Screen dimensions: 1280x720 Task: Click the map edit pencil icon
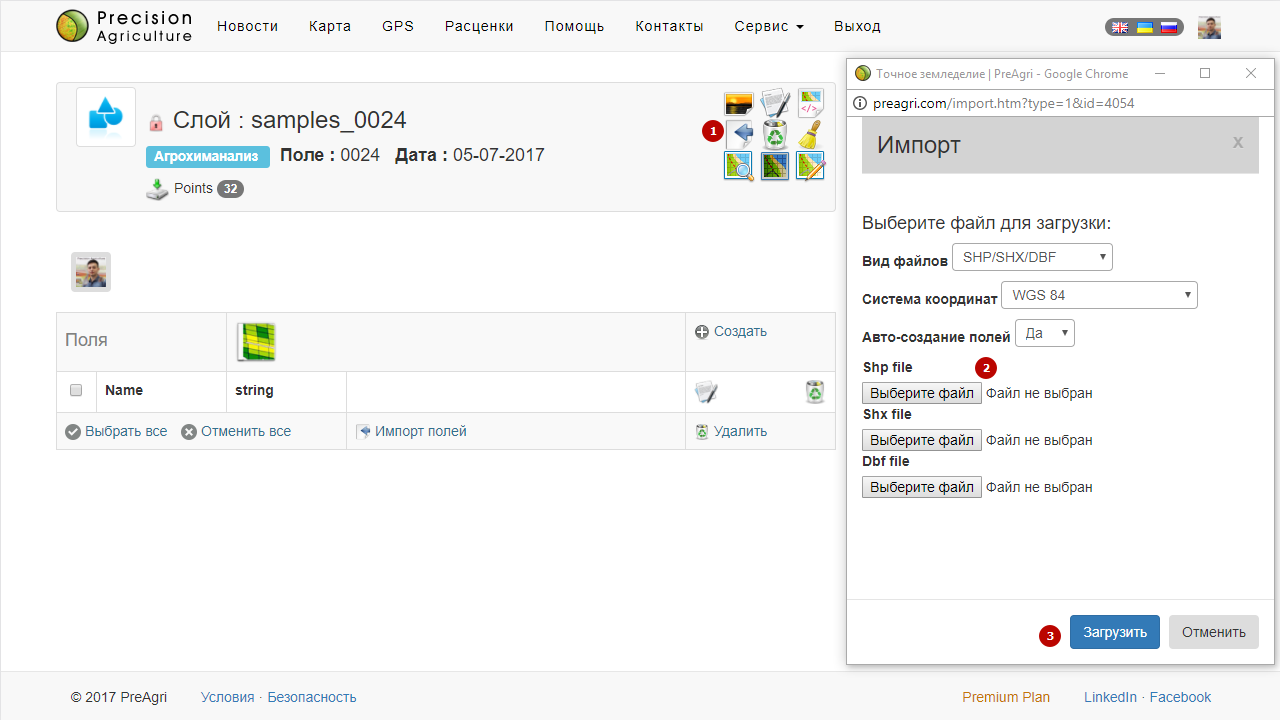[810, 166]
